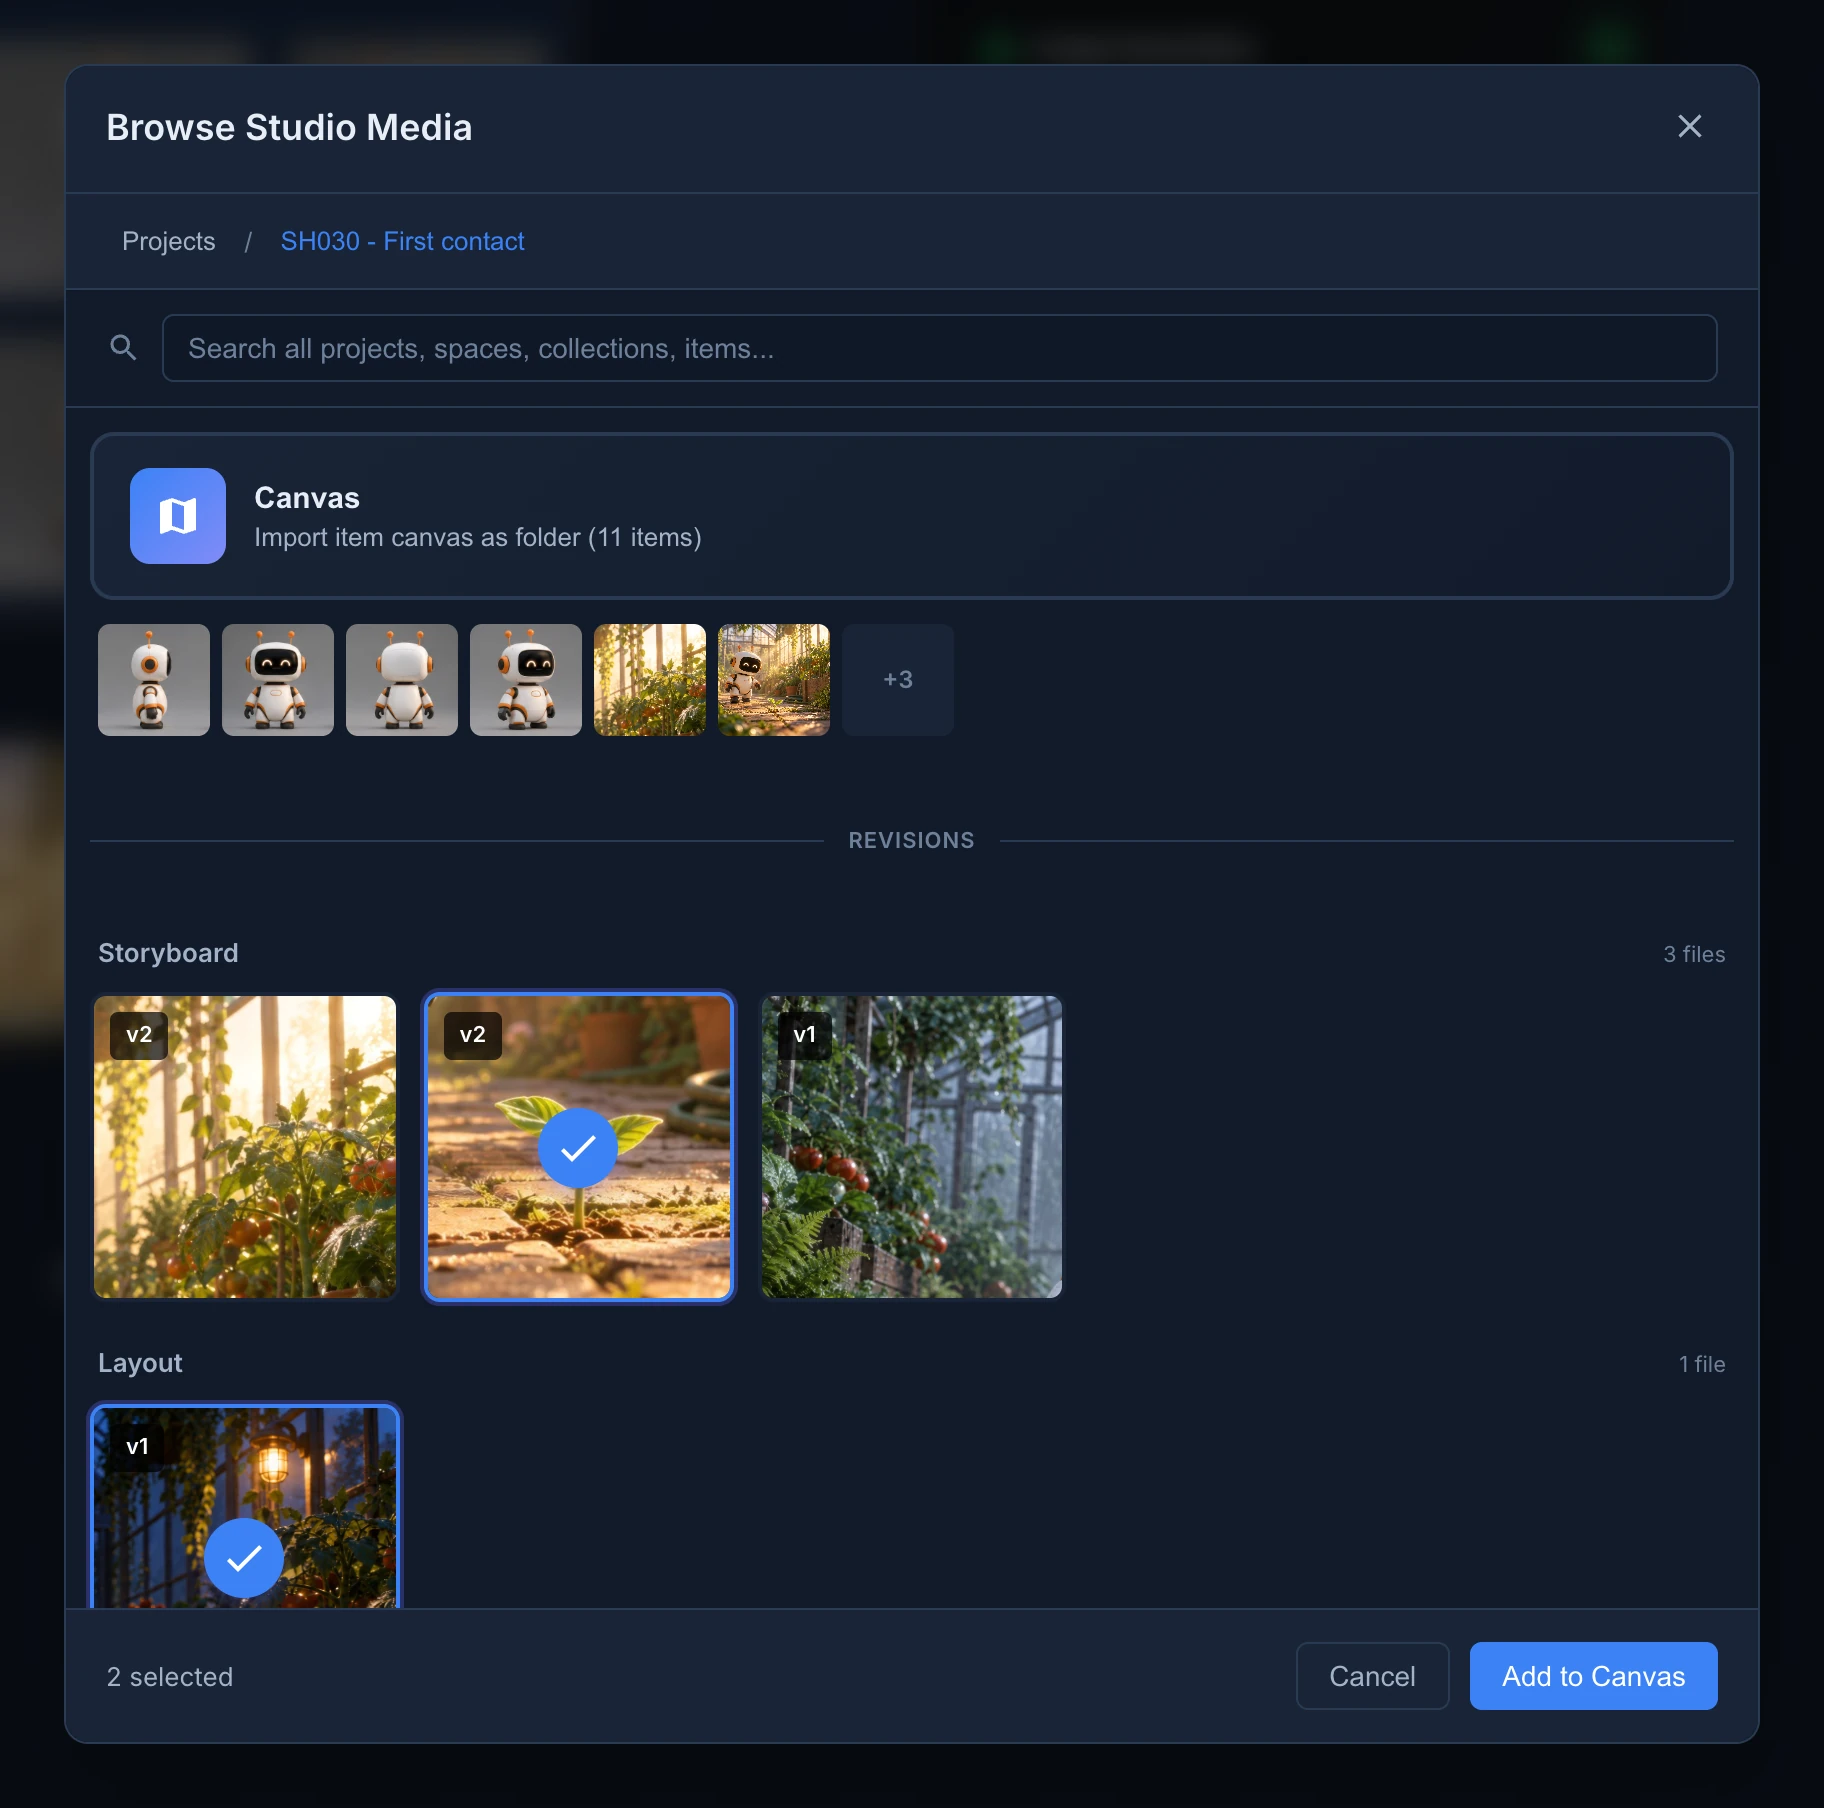1824x1808 pixels.
Task: Select Storyboard v2 sunlit tomato image
Action: (x=245, y=1147)
